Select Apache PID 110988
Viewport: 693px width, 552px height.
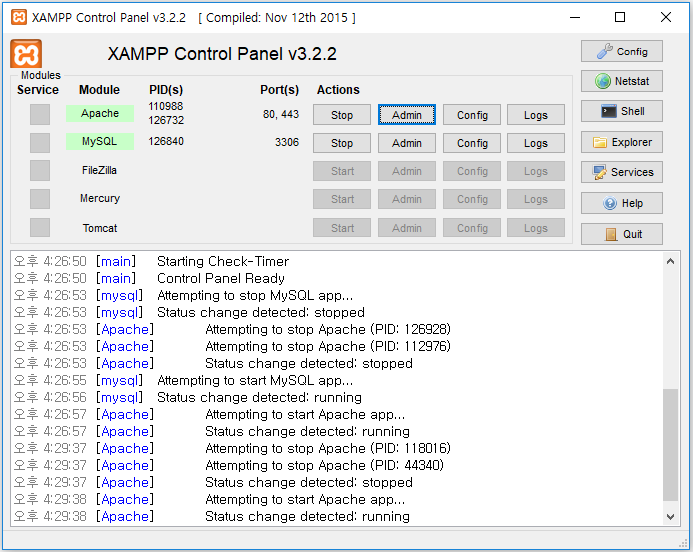(166, 106)
